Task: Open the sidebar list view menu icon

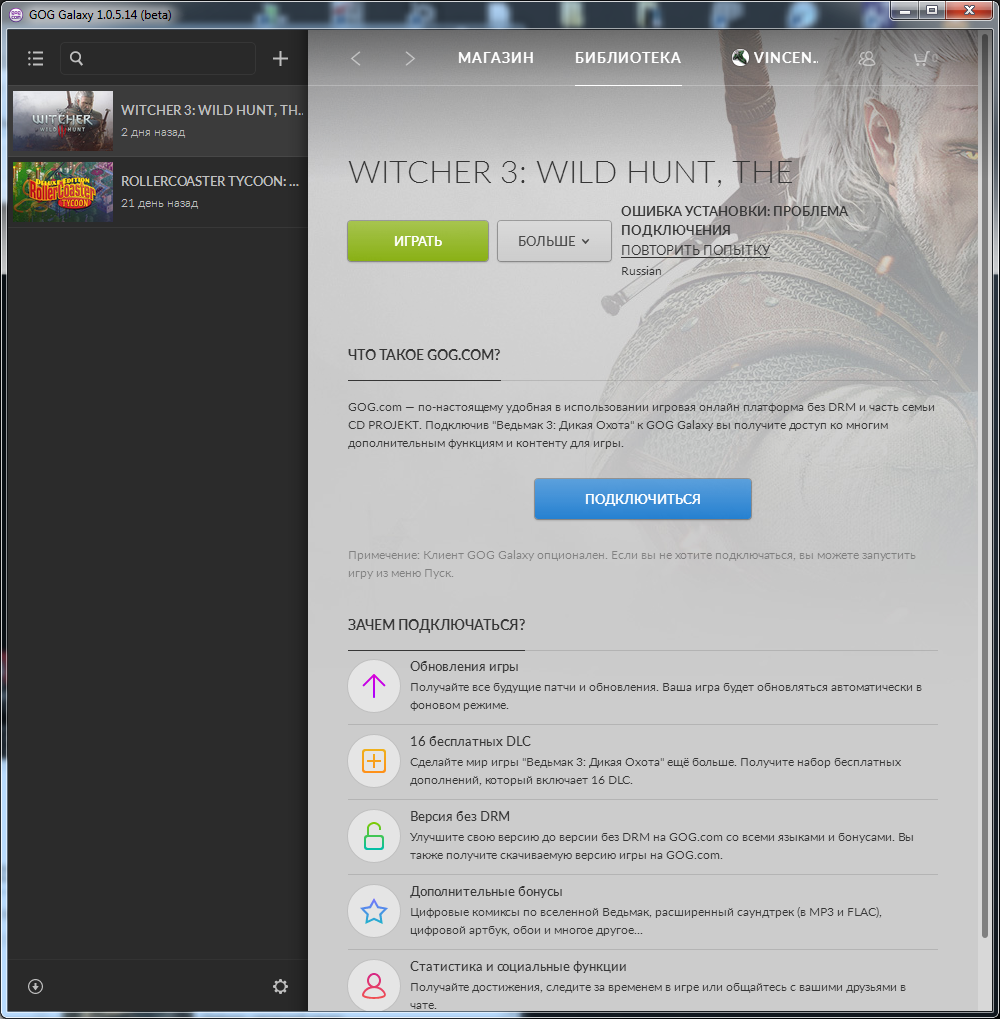Action: pyautogui.click(x=36, y=58)
